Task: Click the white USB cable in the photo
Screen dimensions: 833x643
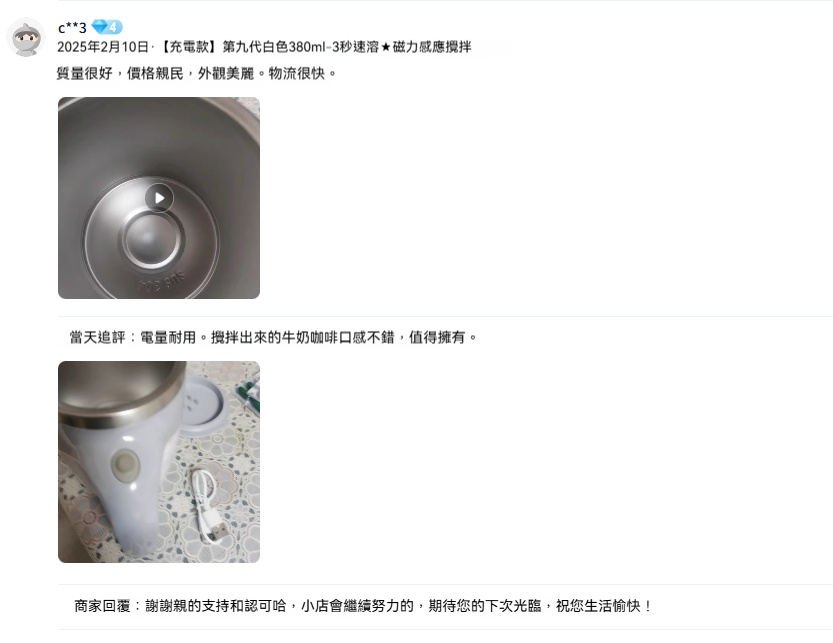Action: 210,504
